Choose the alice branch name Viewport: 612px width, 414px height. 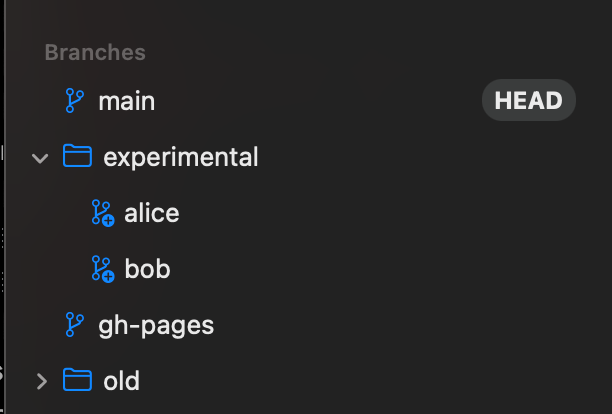pos(151,213)
